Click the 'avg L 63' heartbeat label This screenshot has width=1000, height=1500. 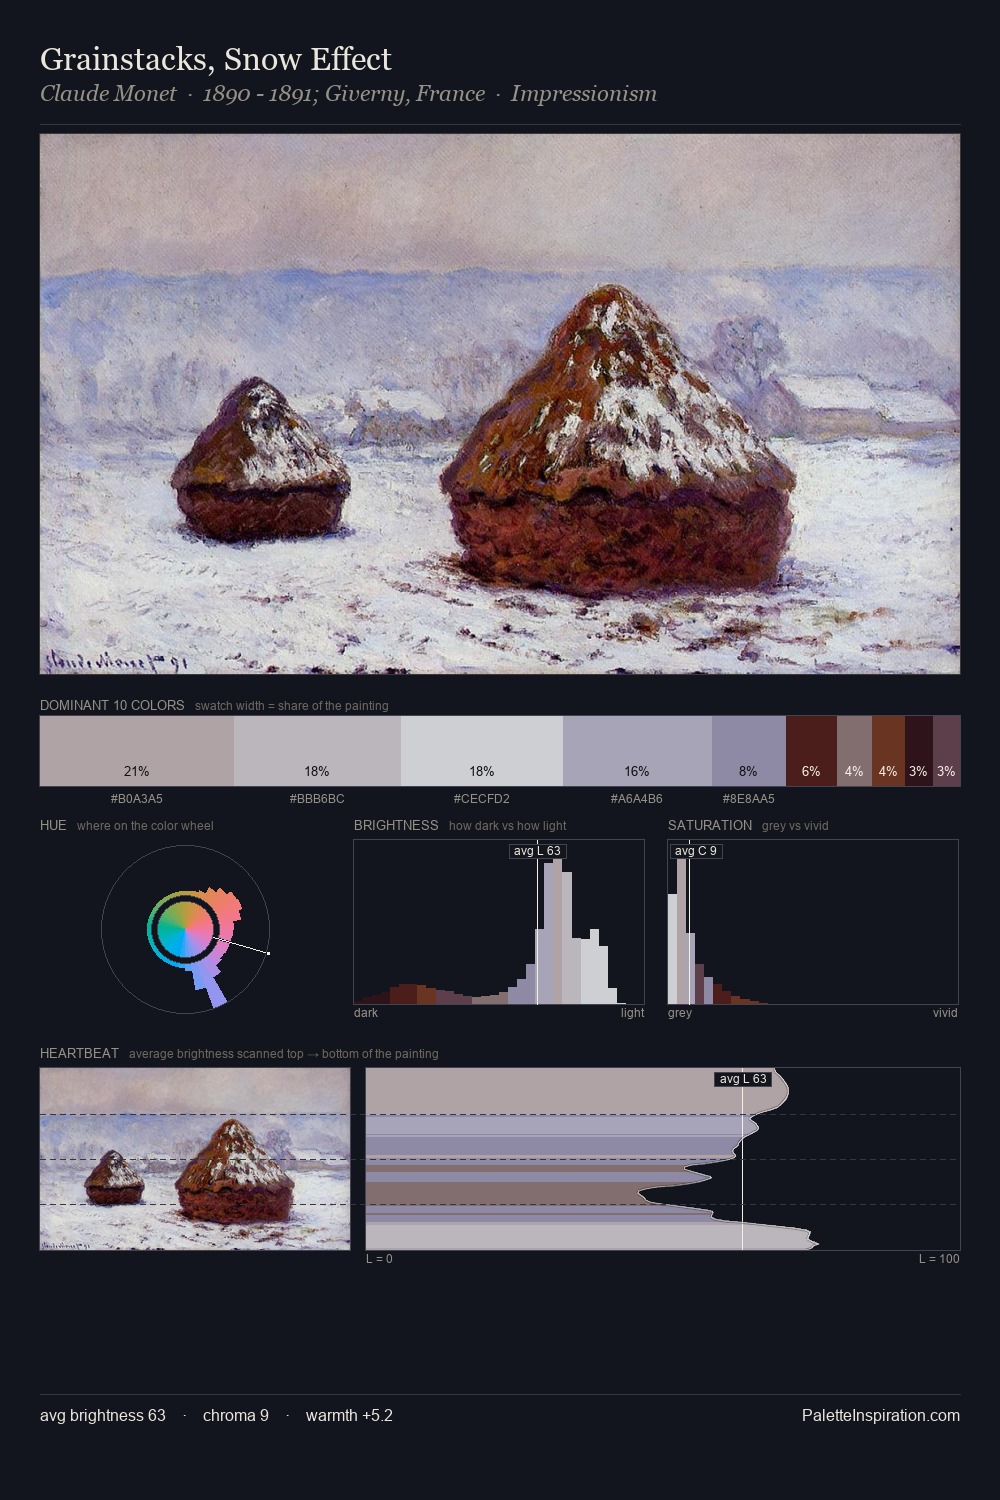743,1079
